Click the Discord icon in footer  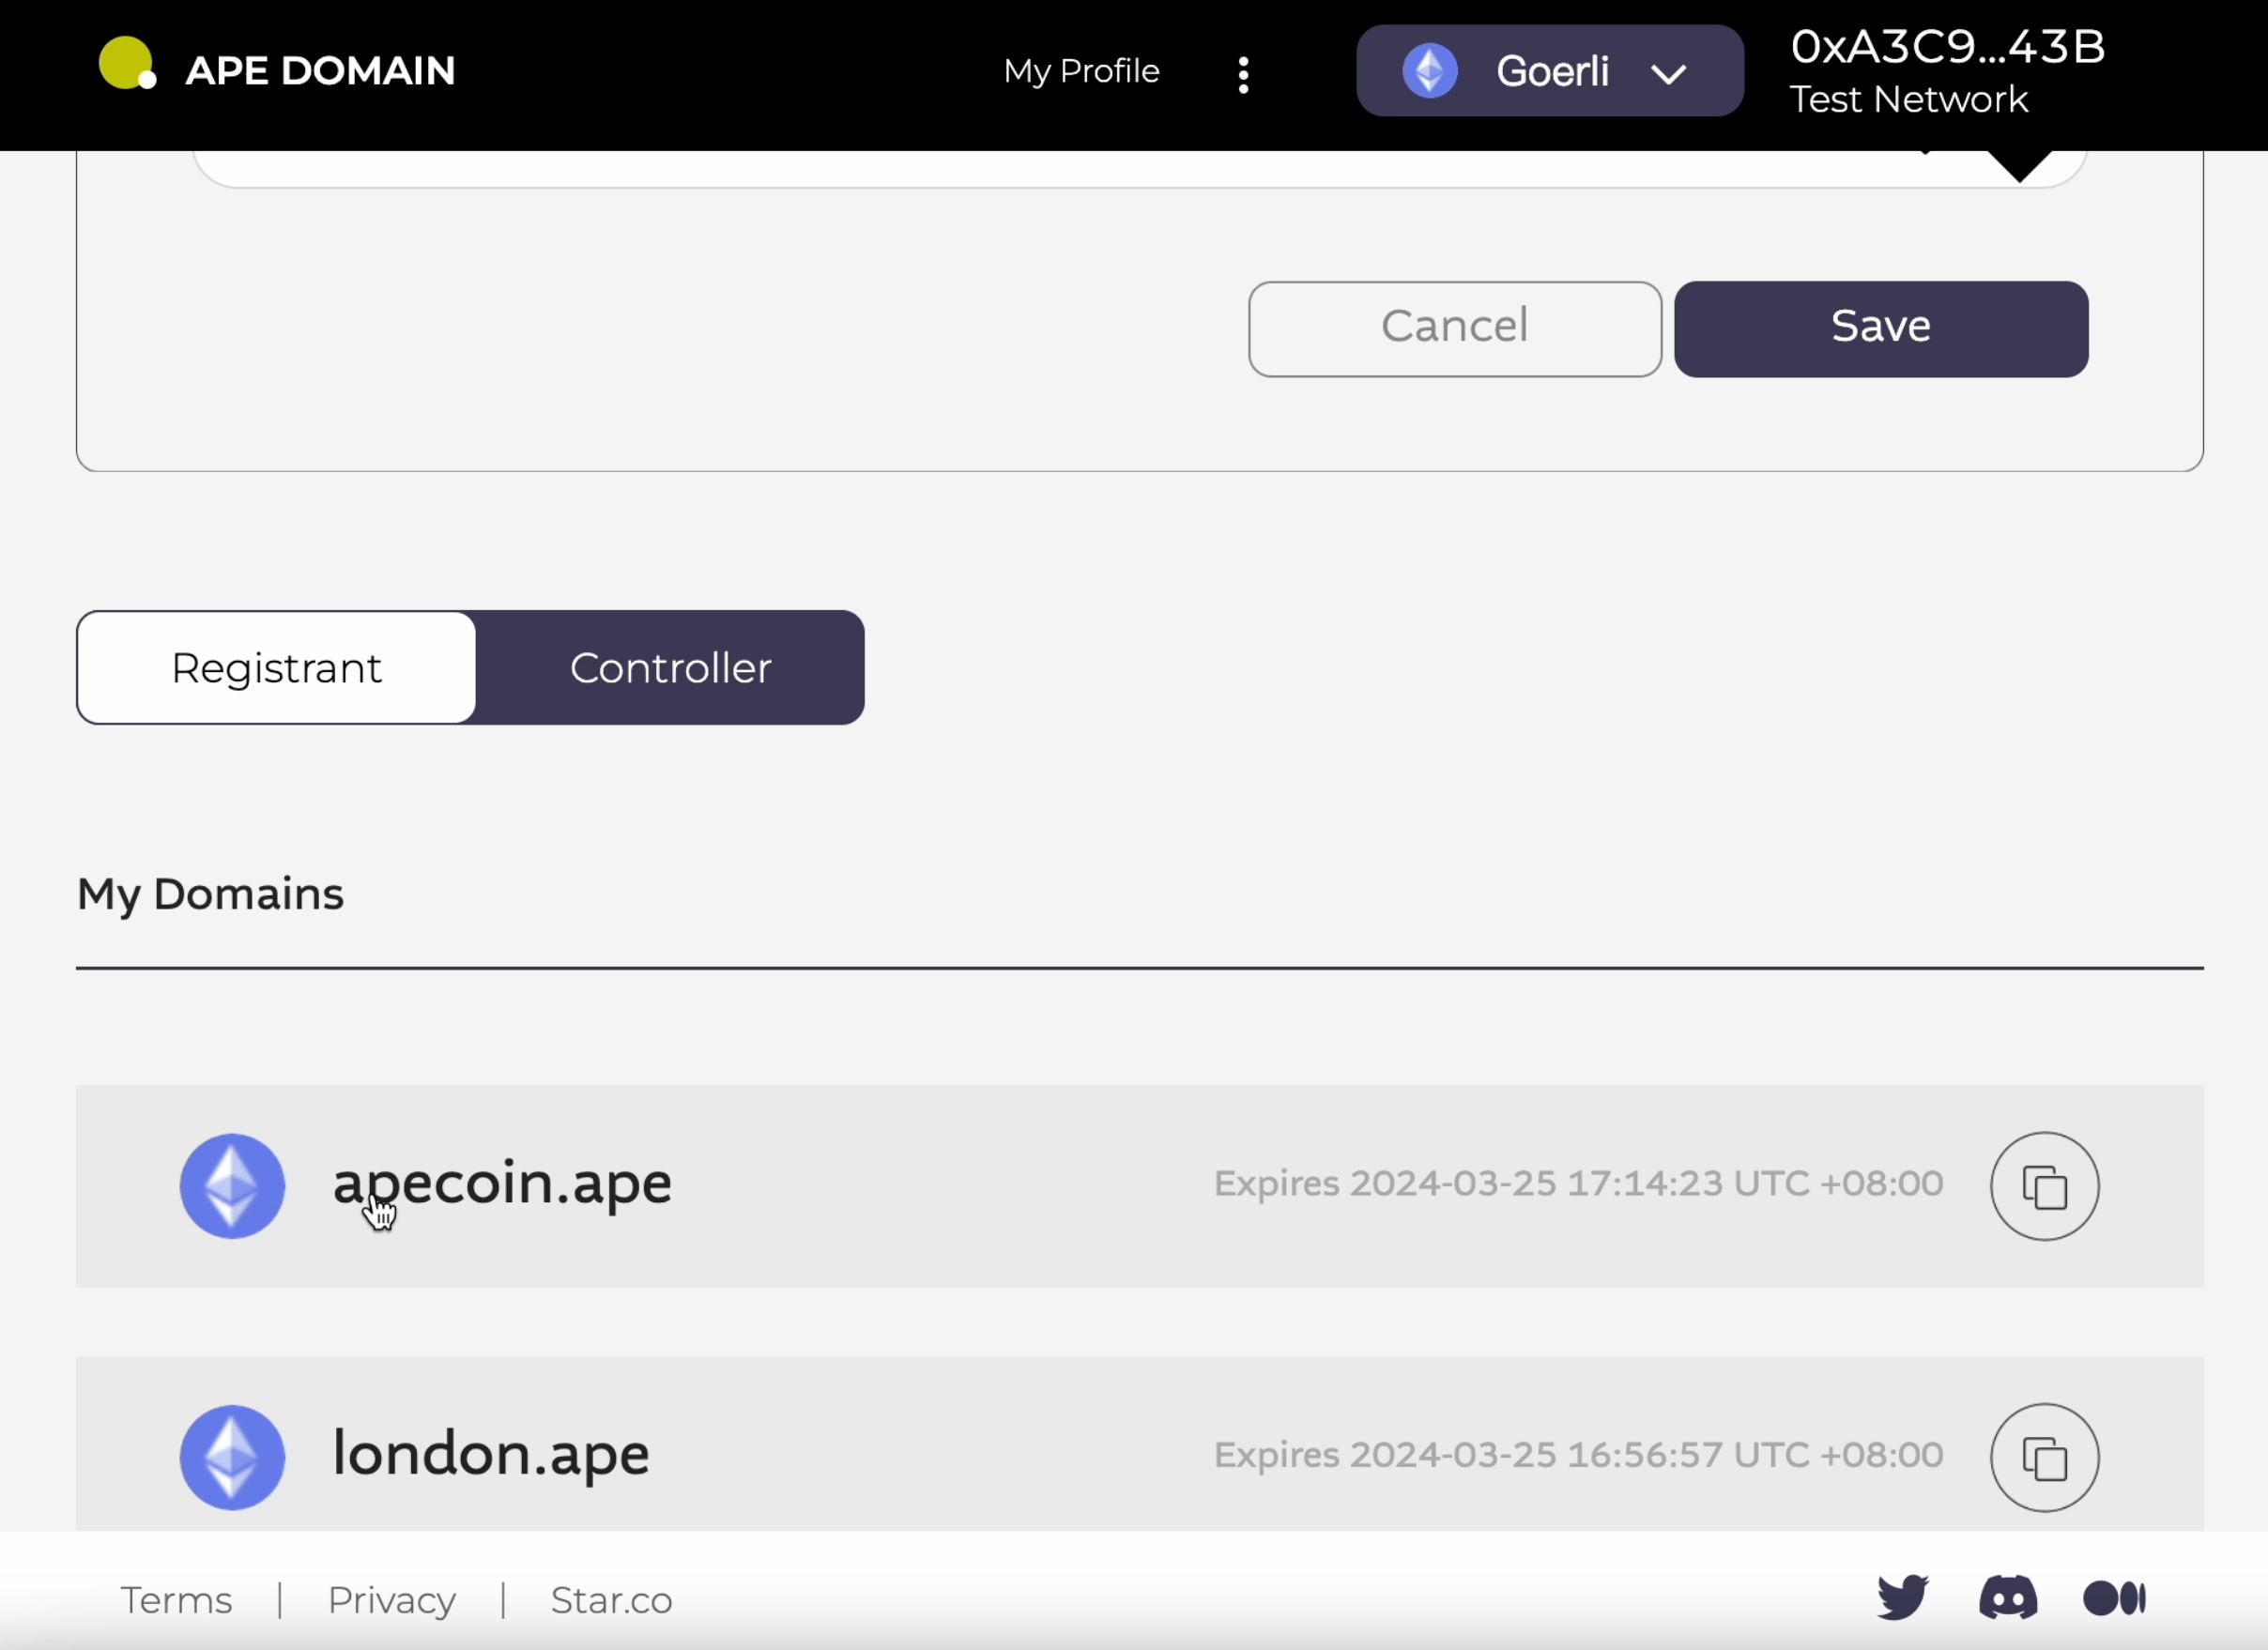coord(2007,1599)
